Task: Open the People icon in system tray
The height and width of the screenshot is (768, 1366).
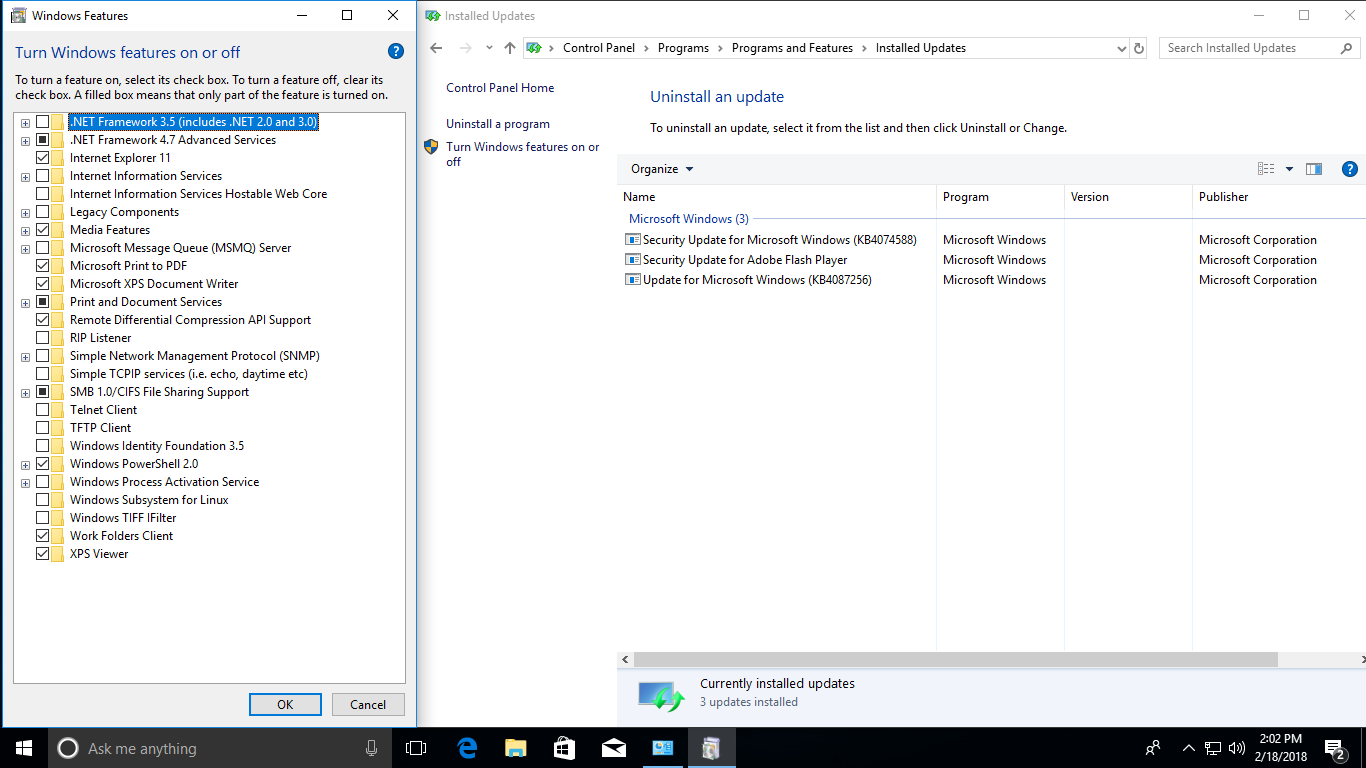Action: 1153,748
